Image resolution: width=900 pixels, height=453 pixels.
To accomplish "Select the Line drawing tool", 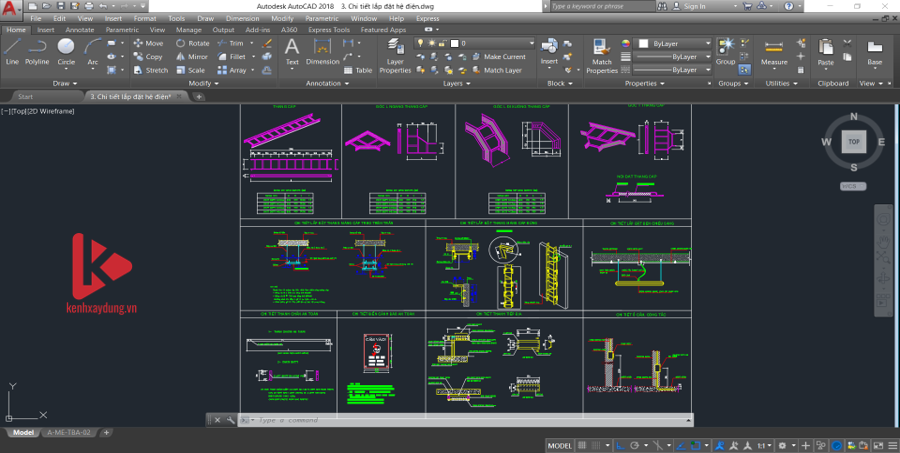I will pos(12,51).
